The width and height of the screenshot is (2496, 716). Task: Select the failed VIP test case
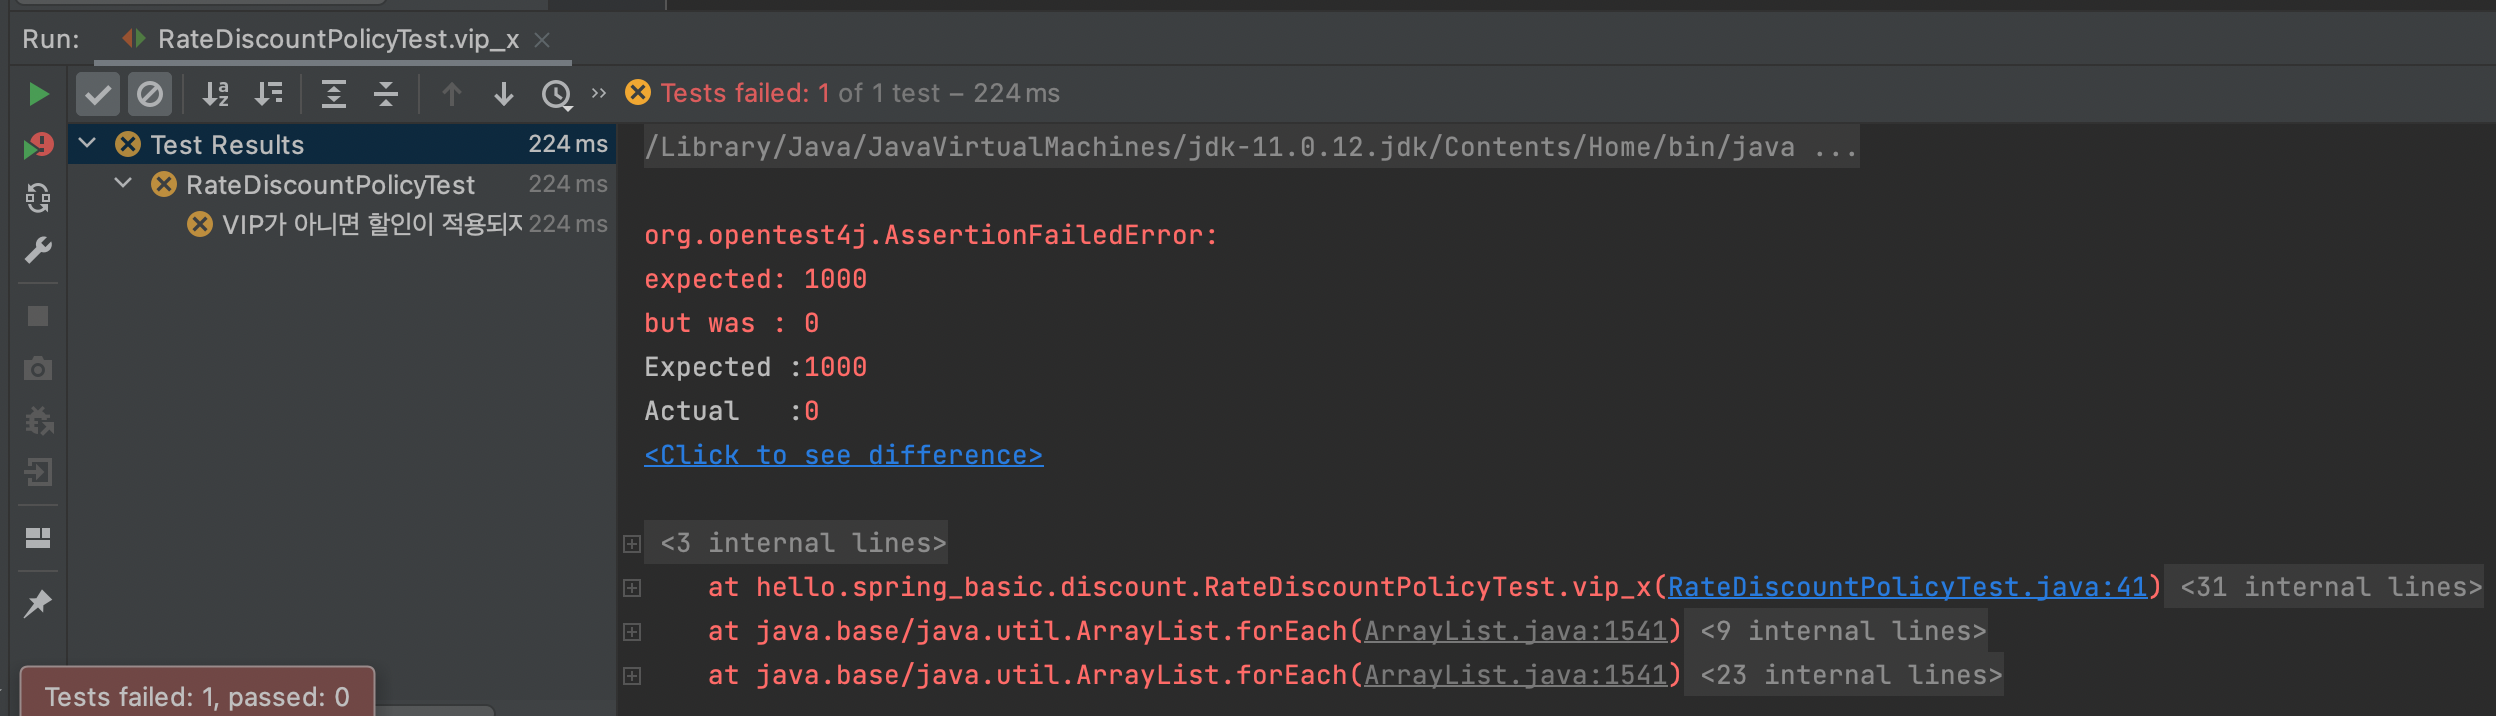tap(372, 224)
